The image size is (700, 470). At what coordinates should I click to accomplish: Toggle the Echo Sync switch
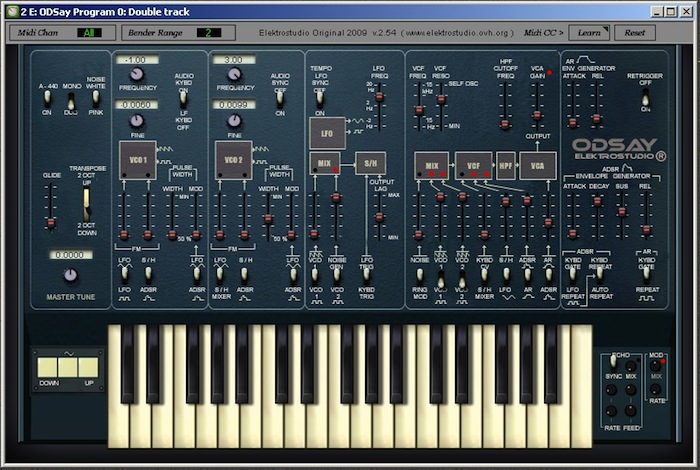[x=613, y=361]
